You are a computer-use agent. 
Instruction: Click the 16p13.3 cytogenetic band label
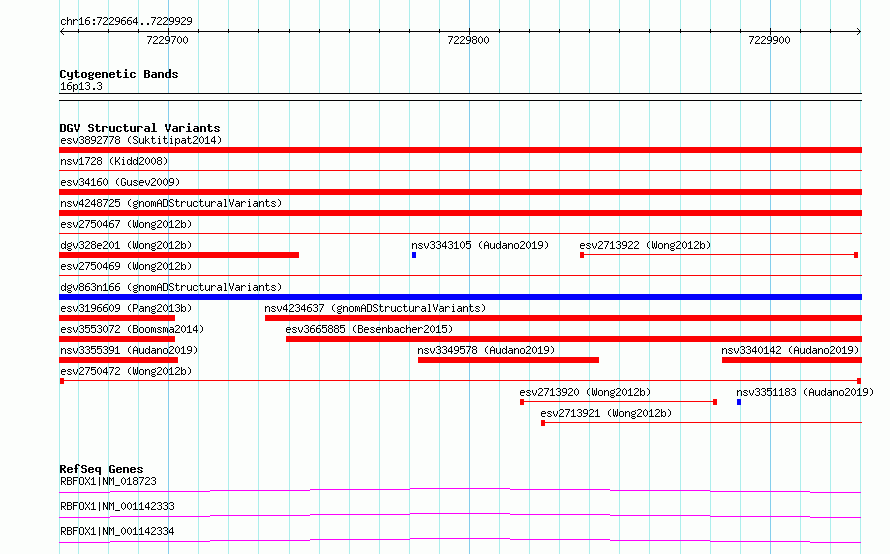pyautogui.click(x=81, y=86)
